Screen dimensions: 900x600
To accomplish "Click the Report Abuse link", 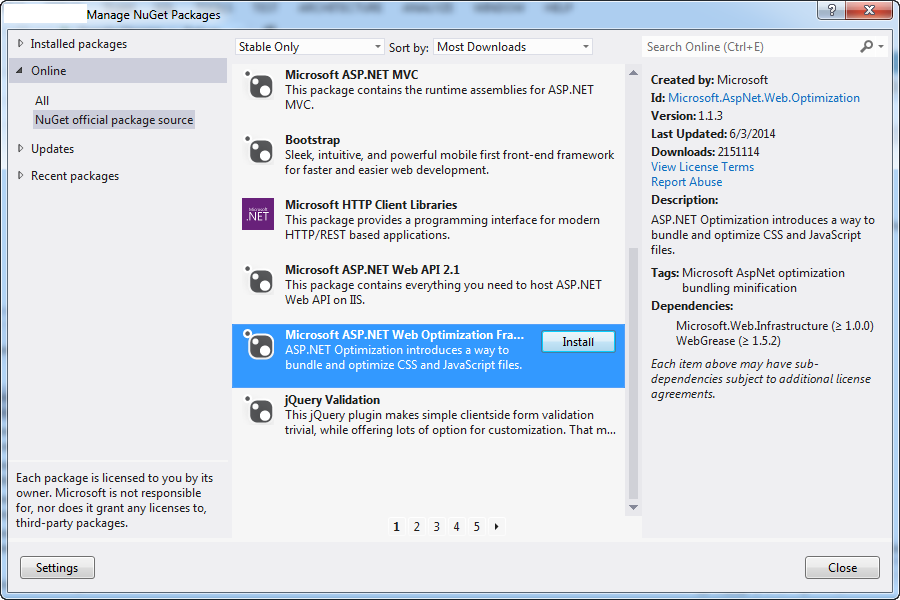I will point(686,181).
